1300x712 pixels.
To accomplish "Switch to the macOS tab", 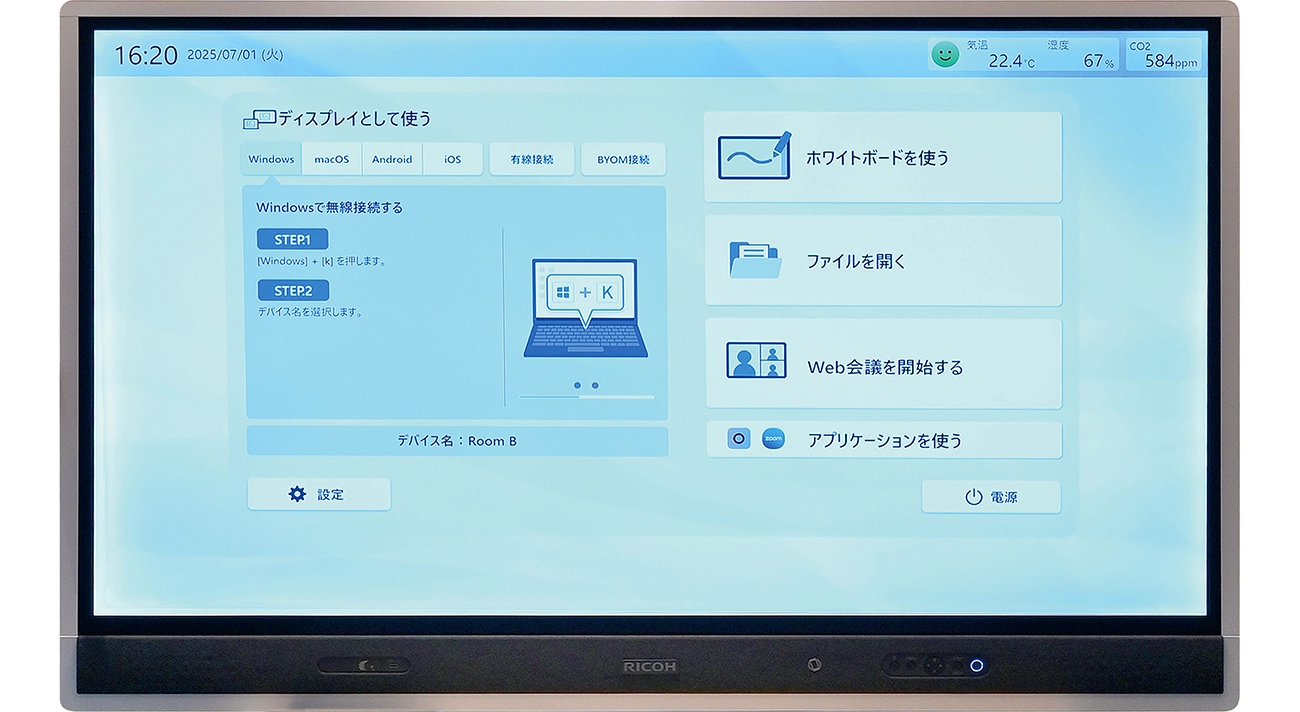I will point(331,159).
